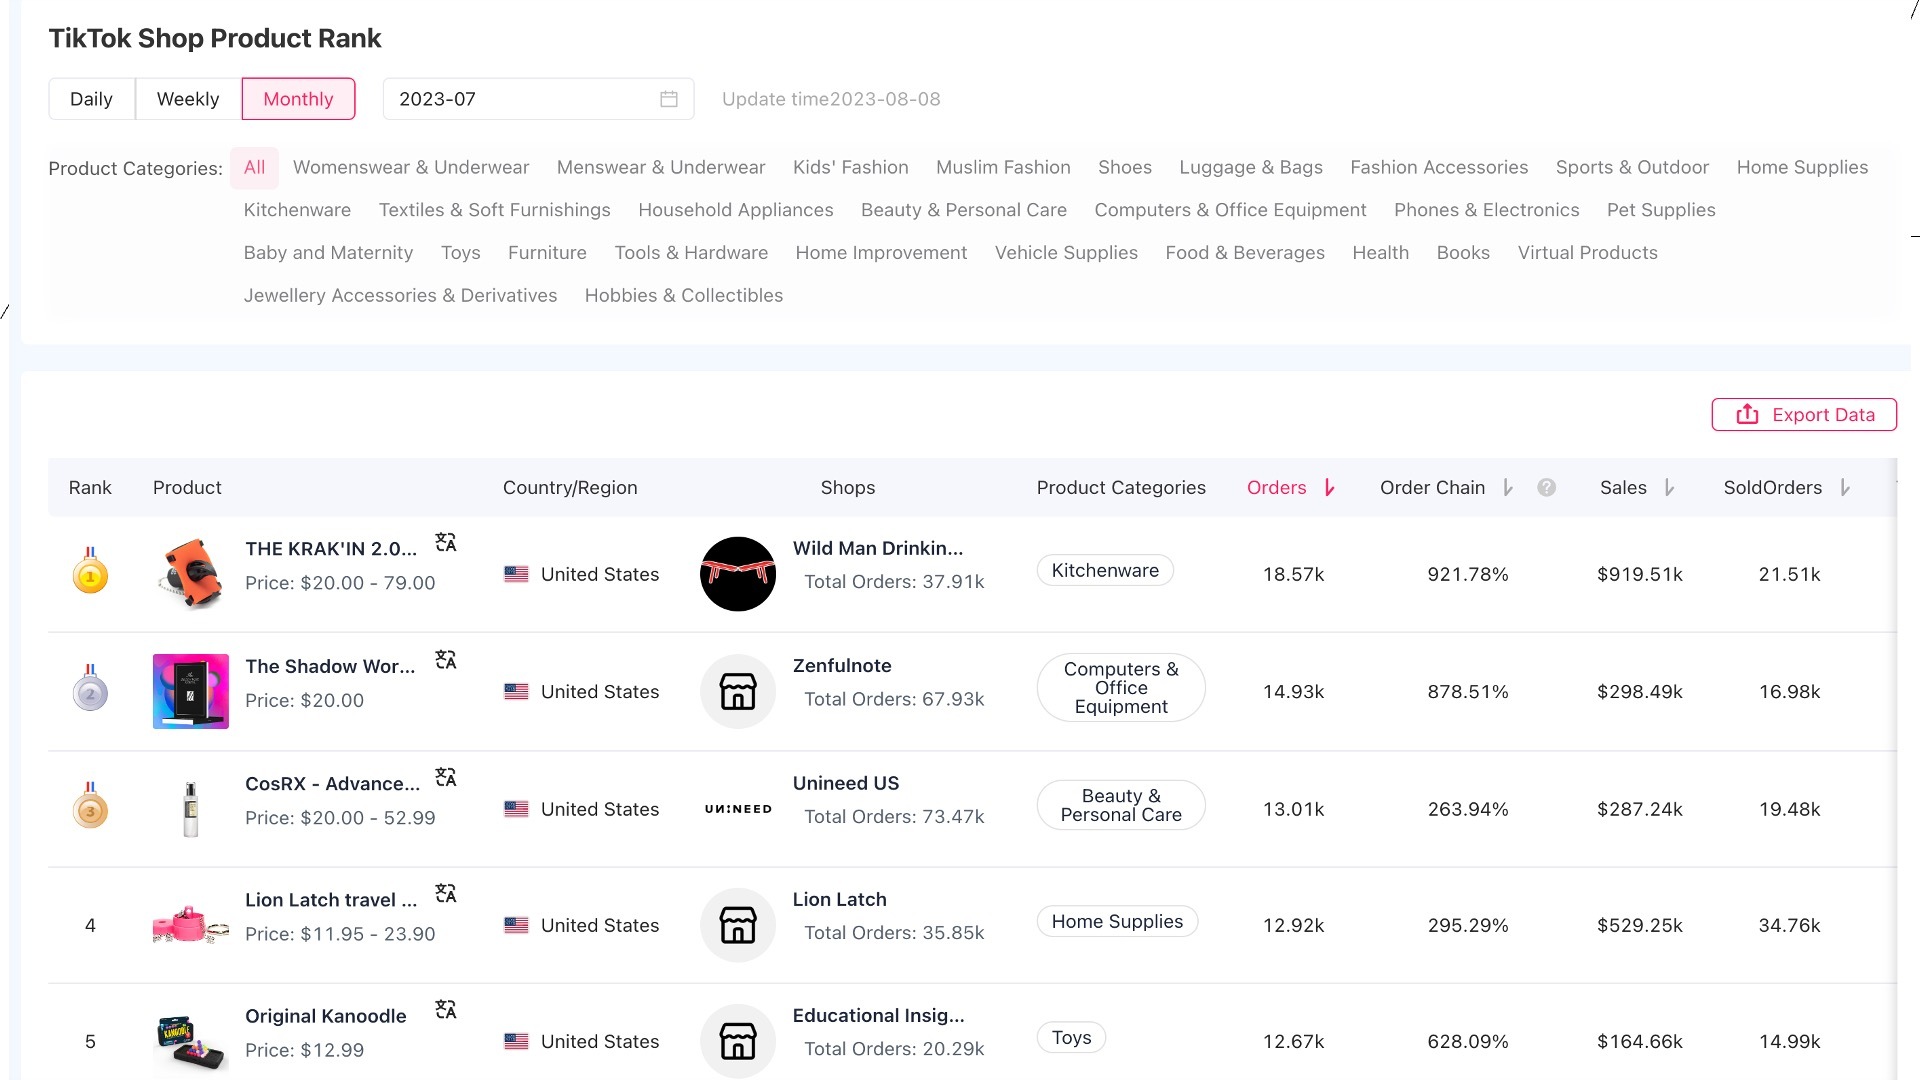The image size is (1920, 1080).
Task: Open the Lion Latch travel product link
Action: [x=331, y=900]
